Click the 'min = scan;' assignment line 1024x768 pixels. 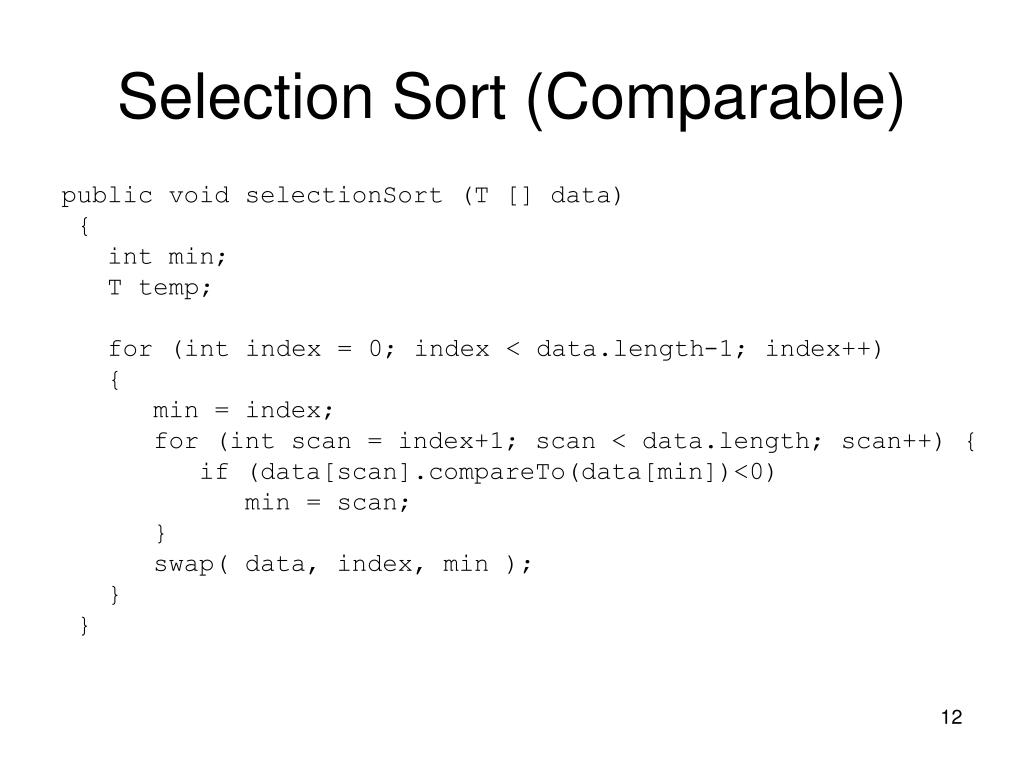327,502
